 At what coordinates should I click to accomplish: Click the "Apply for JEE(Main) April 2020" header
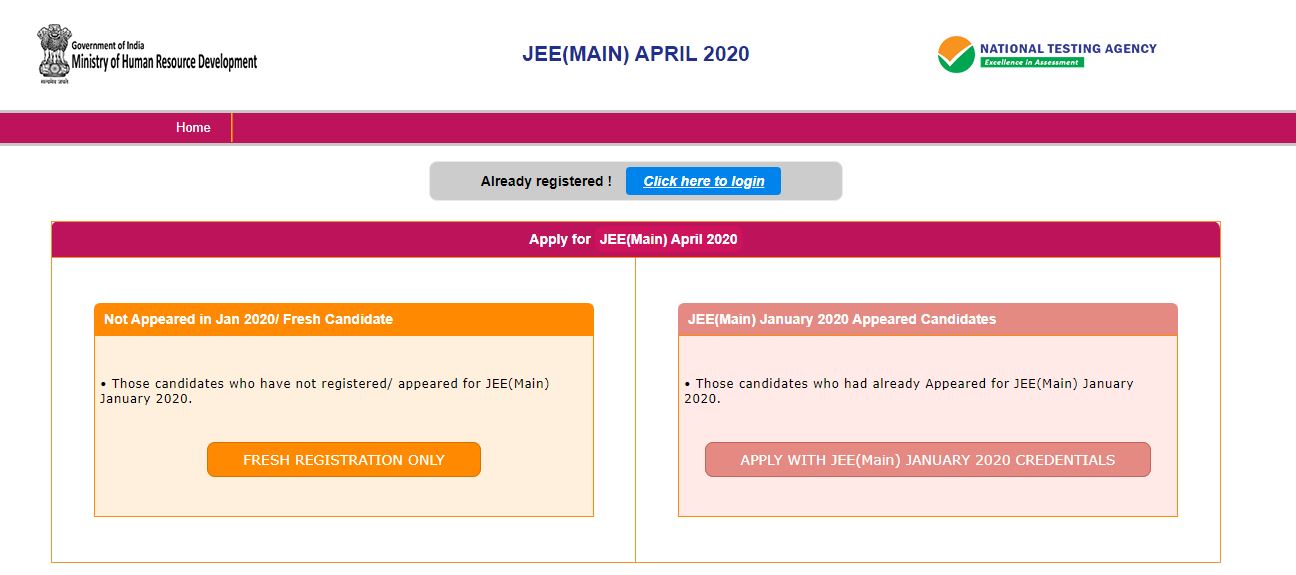[x=633, y=240]
